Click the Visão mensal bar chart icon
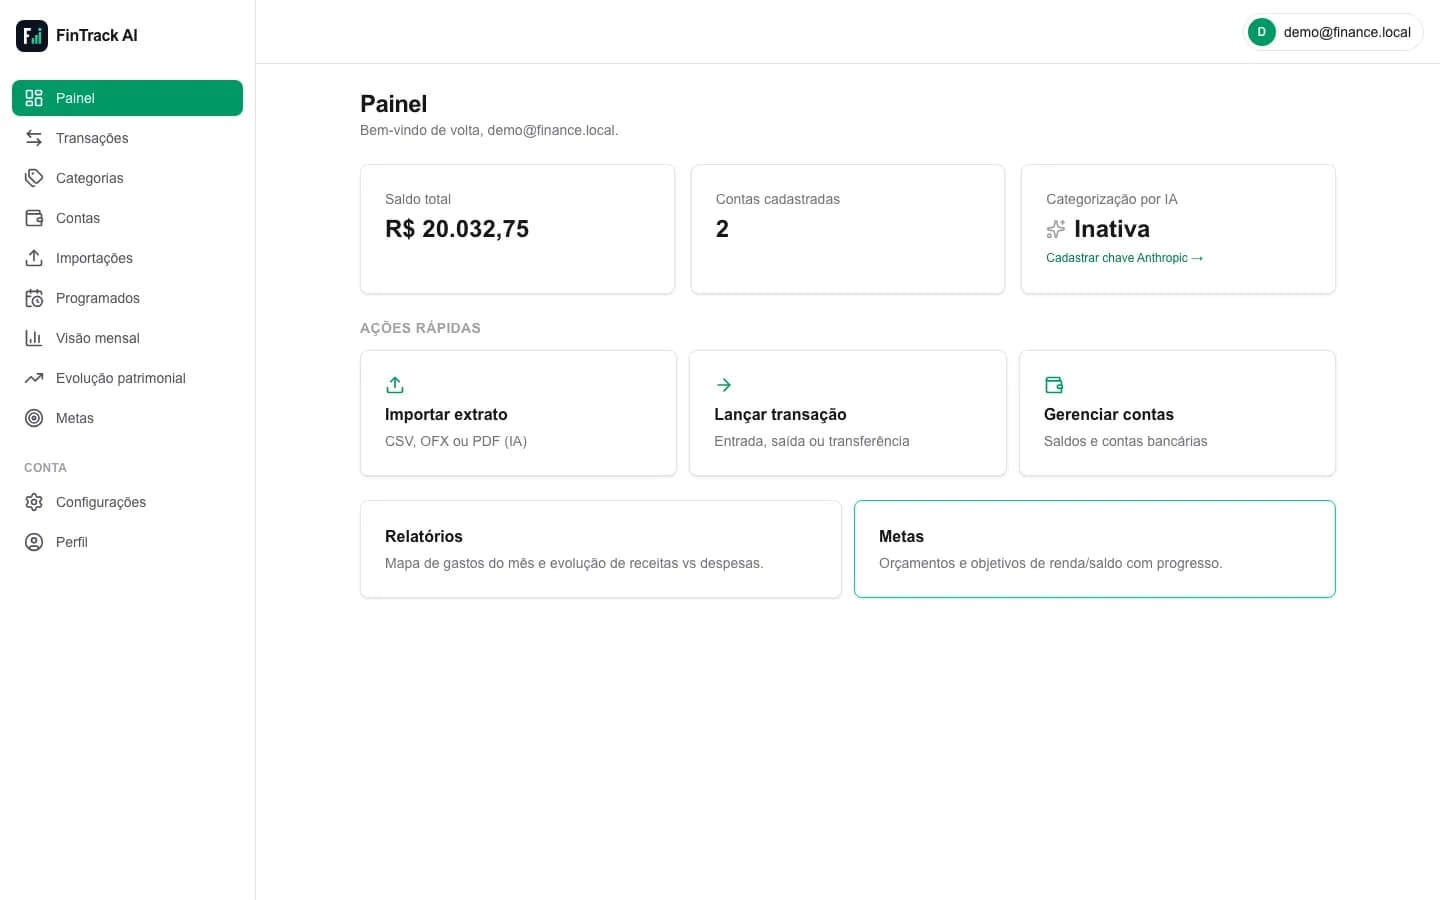This screenshot has width=1440, height=900. 34,338
